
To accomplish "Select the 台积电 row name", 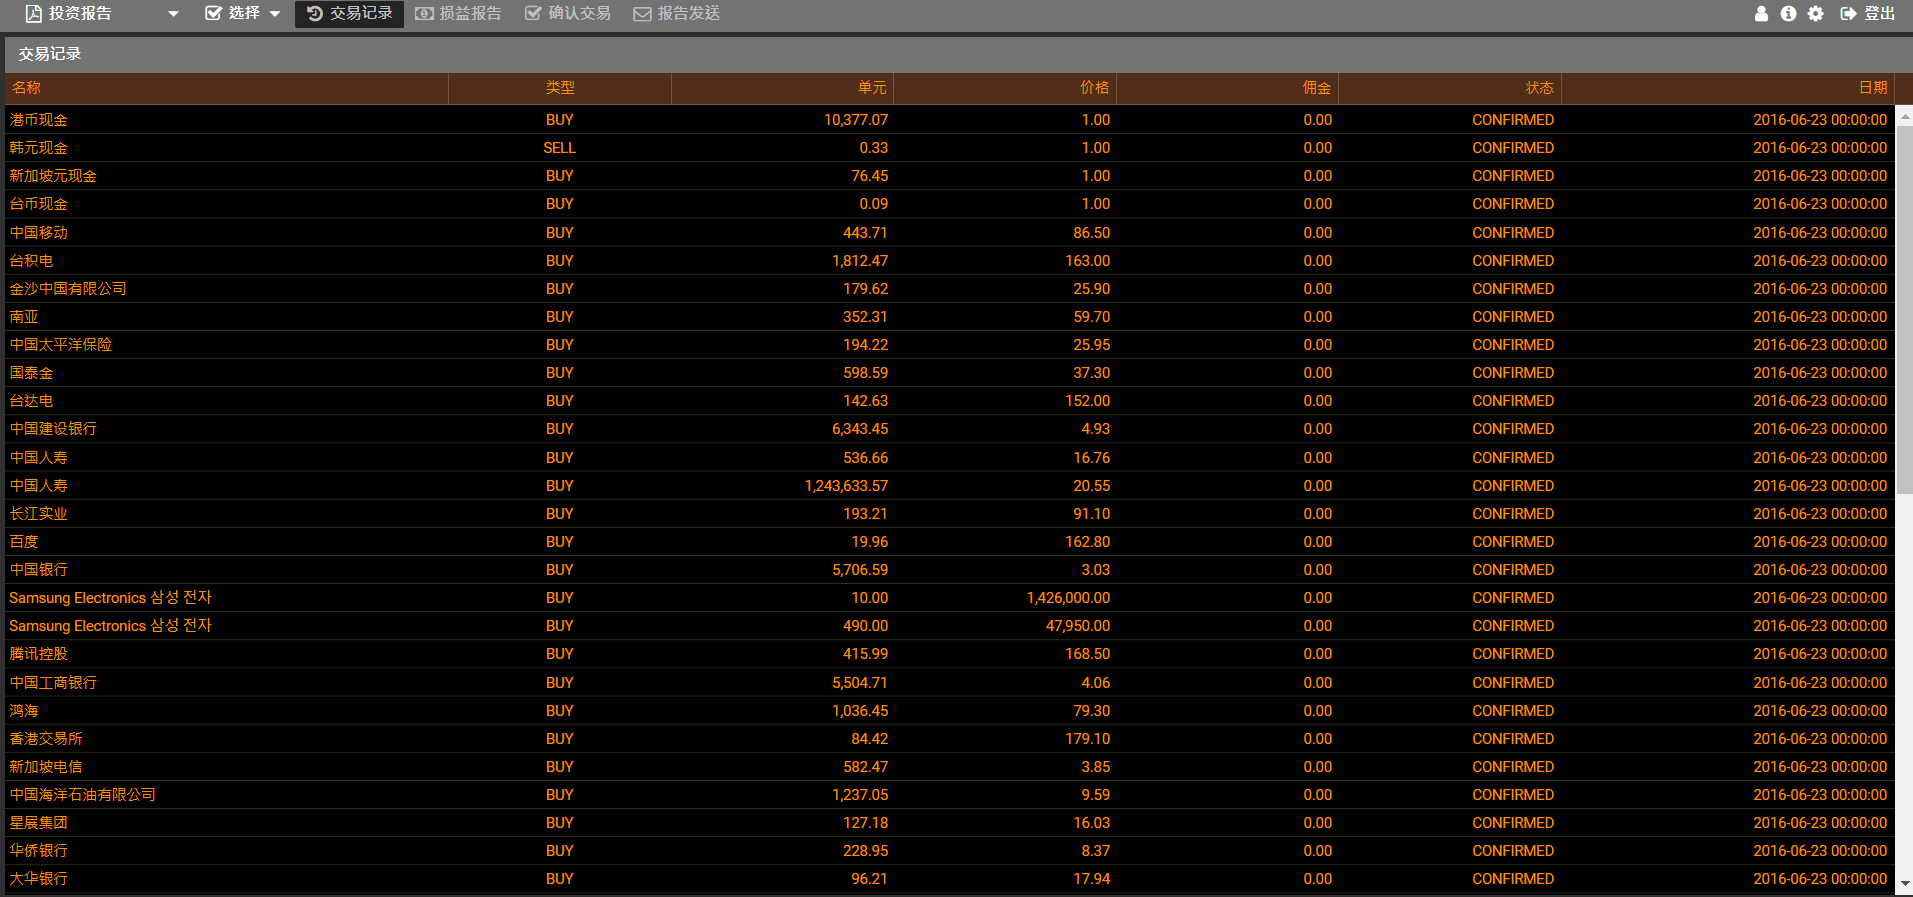I will coord(31,261).
